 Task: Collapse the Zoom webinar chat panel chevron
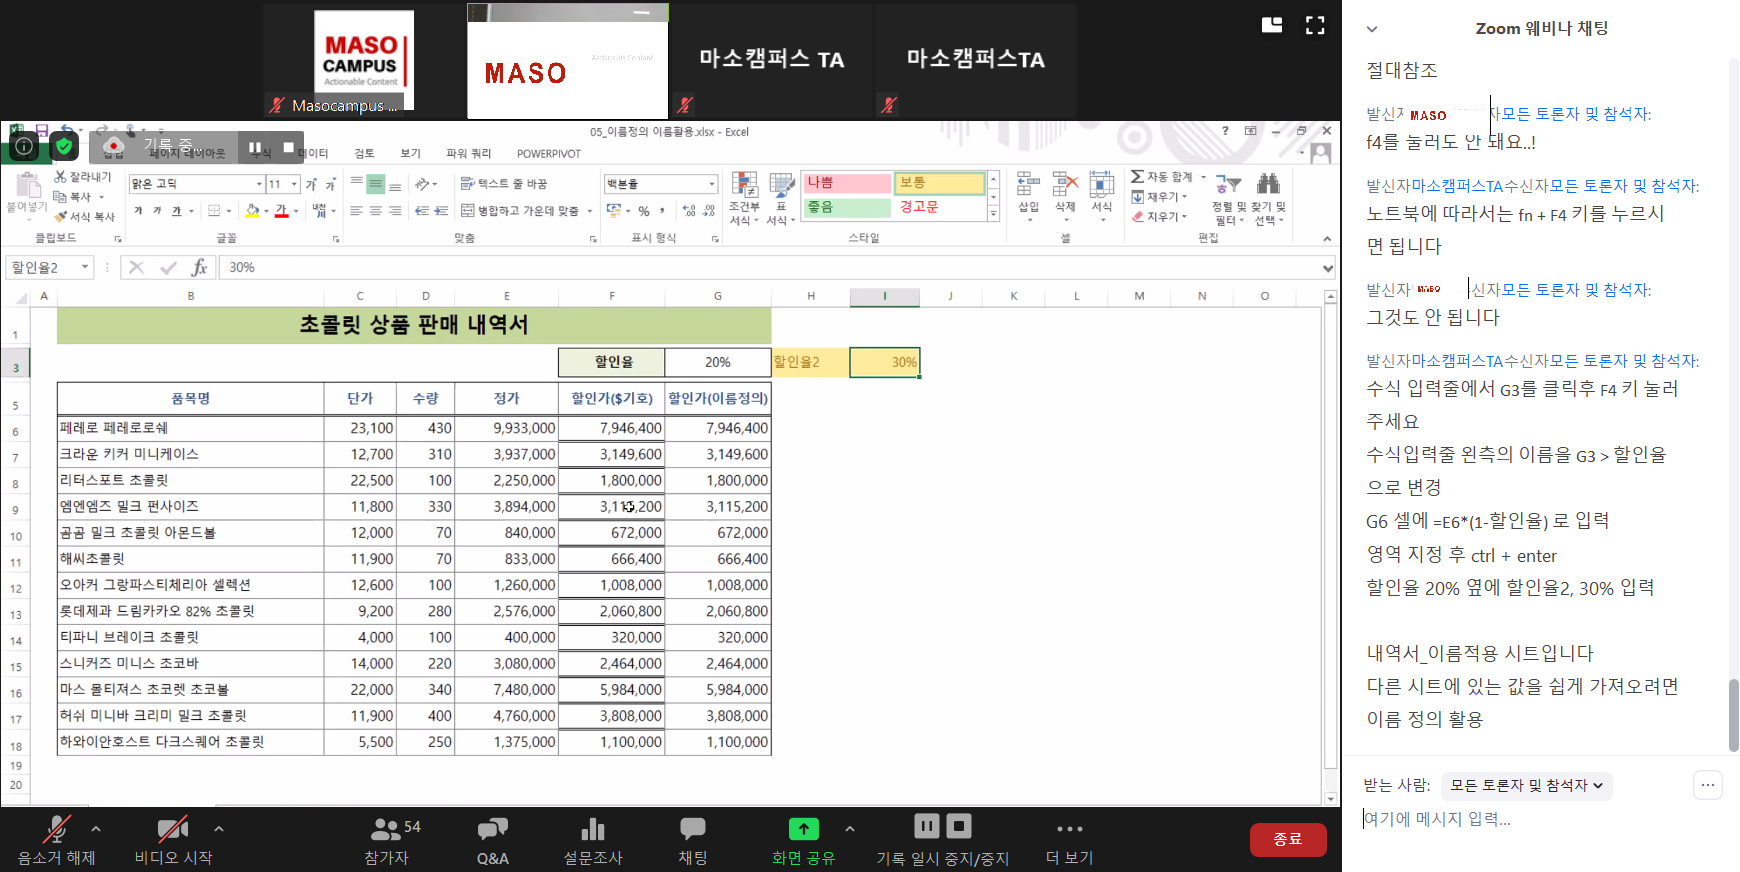point(1372,29)
